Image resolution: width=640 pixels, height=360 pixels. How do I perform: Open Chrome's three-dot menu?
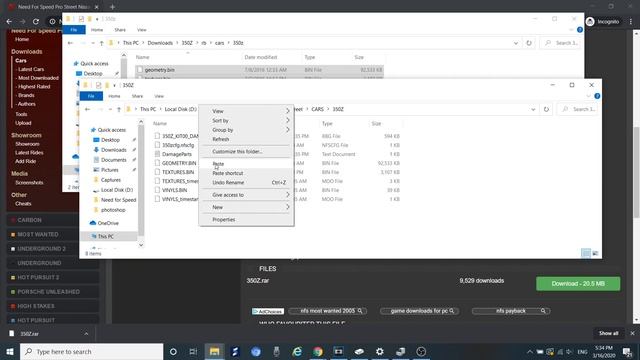630,22
